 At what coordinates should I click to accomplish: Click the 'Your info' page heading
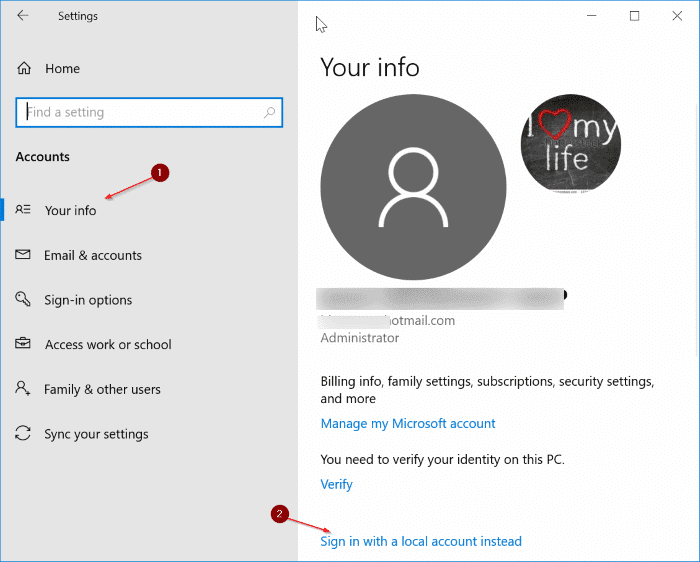point(370,67)
